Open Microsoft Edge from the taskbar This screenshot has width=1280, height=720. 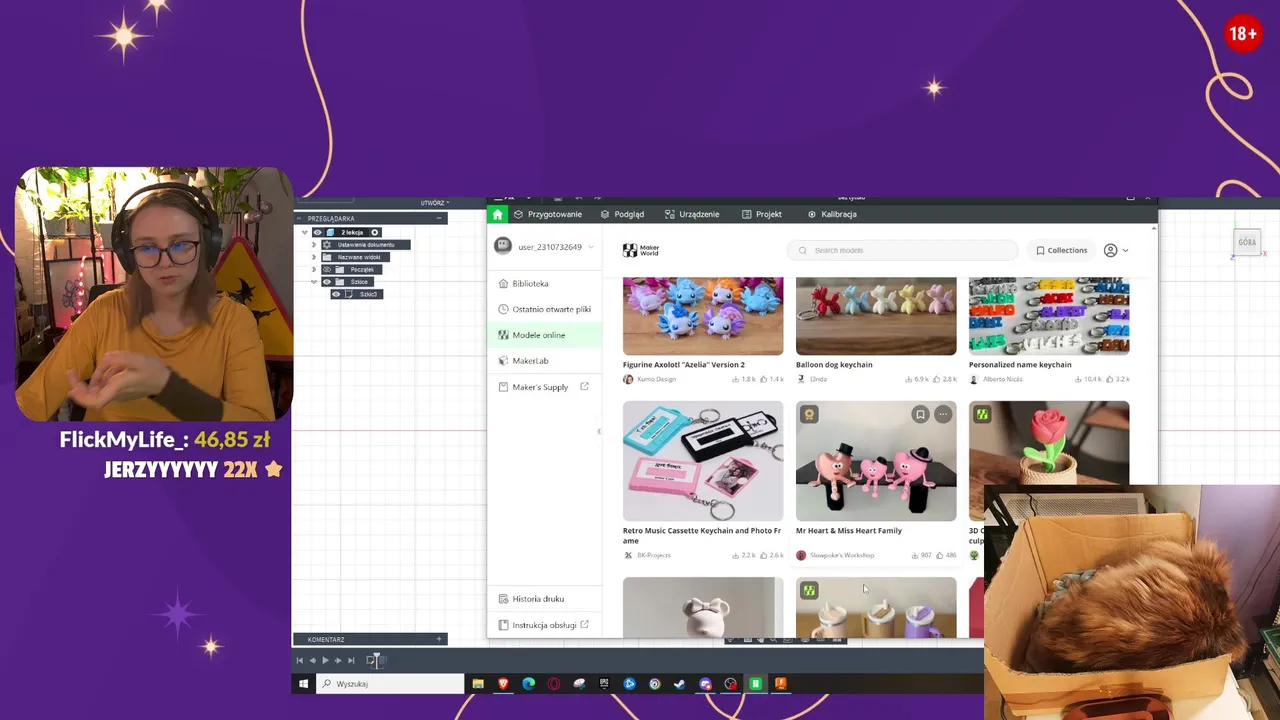click(x=529, y=684)
